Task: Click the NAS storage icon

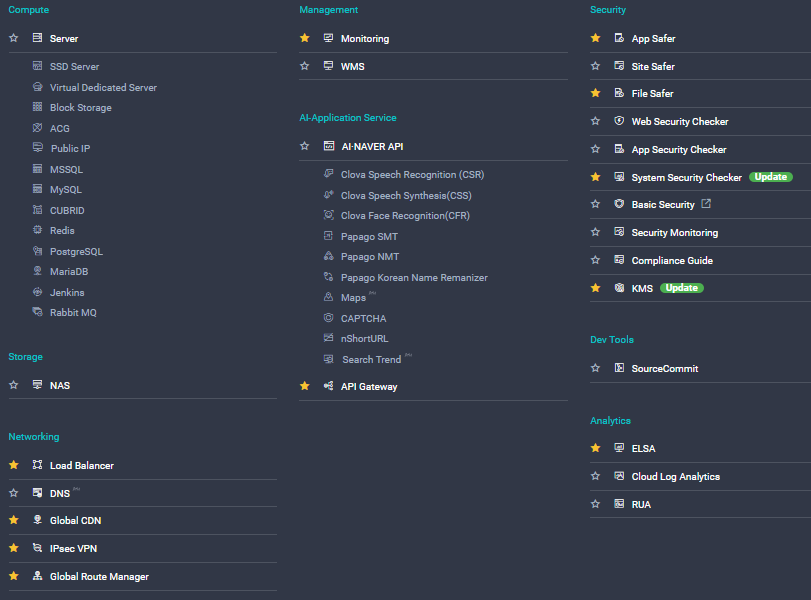Action: [37, 385]
